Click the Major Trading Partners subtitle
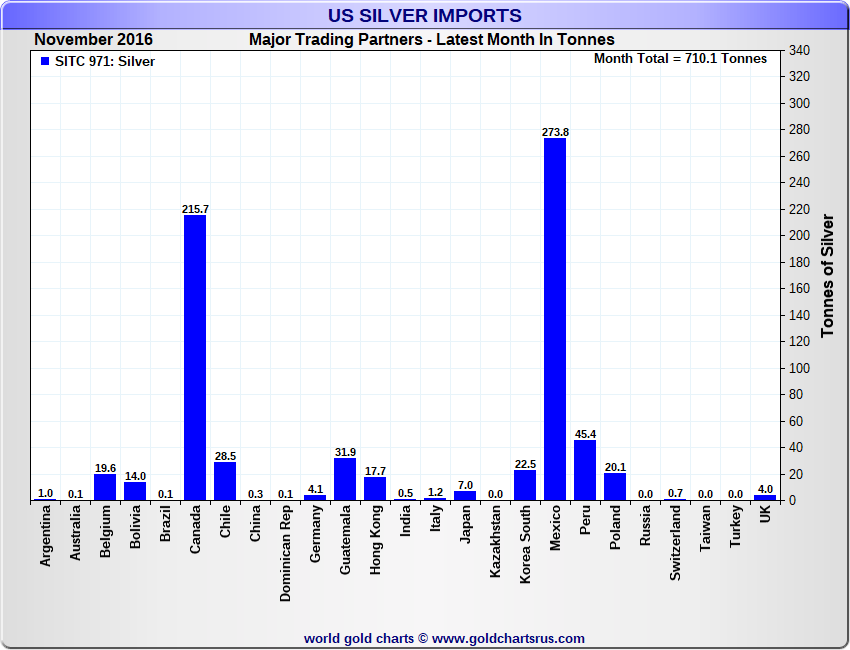The height and width of the screenshot is (650, 850). [431, 40]
